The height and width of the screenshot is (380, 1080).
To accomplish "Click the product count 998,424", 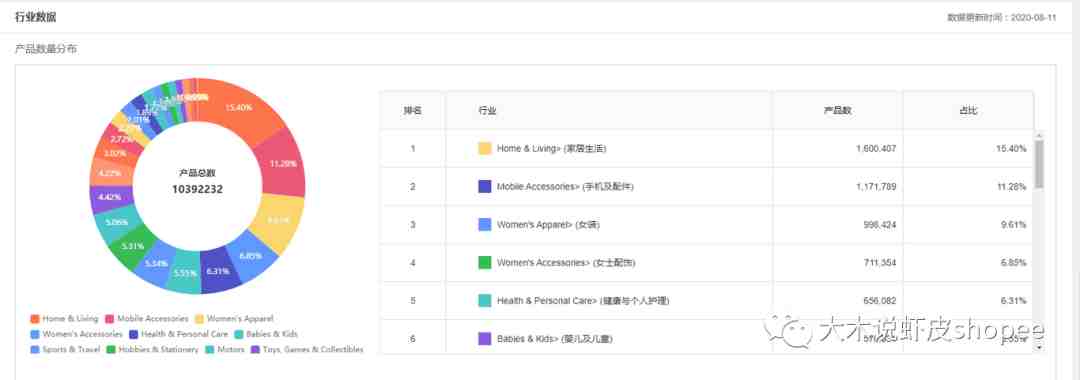I will (880, 224).
